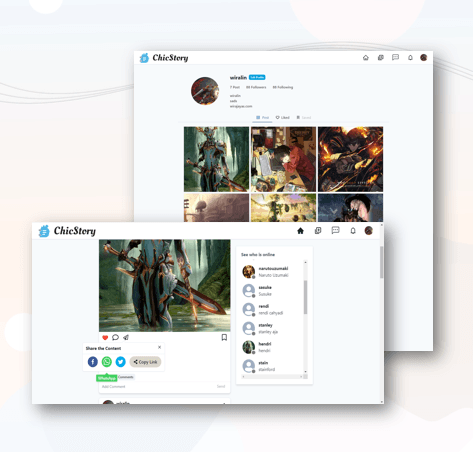Open messages chat icon in profile window

tap(395, 57)
